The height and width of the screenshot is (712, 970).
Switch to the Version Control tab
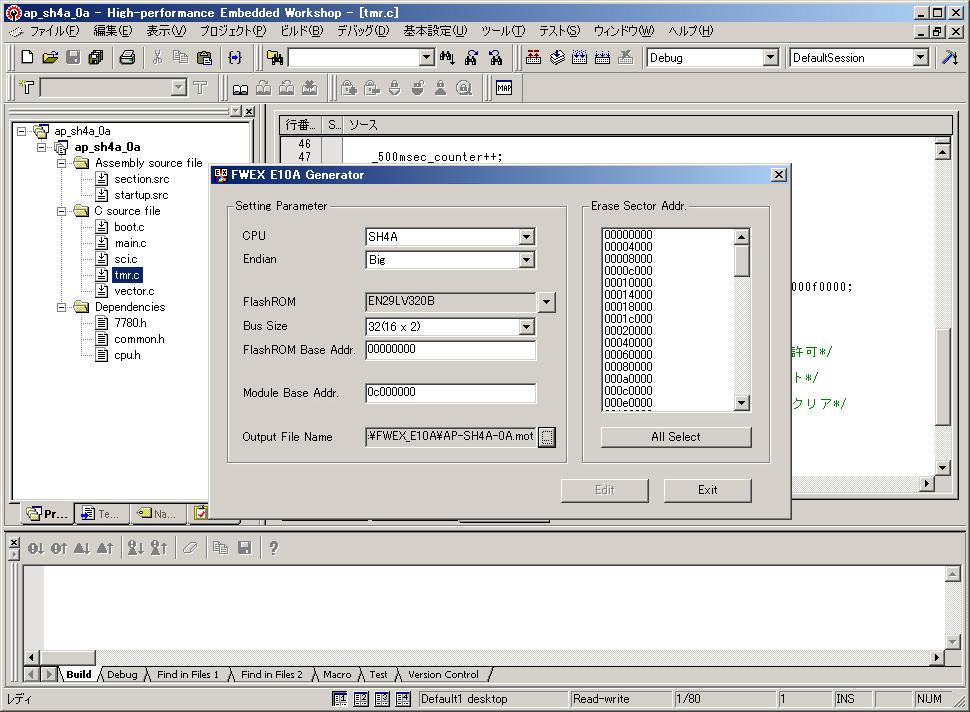443,675
